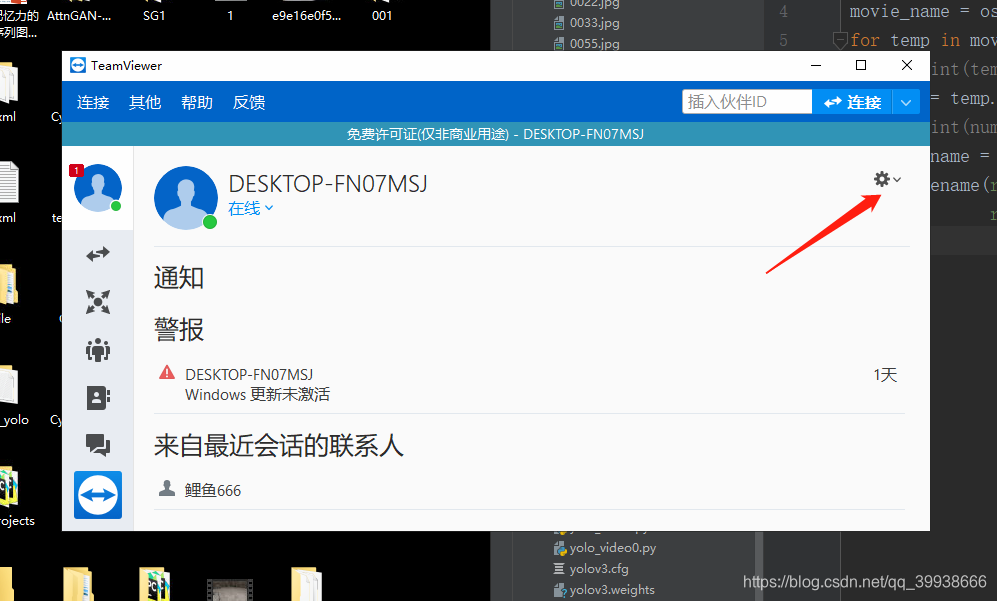The height and width of the screenshot is (601, 997).
Task: Select 0055.jpg in the IDE file tree
Action: [x=586, y=44]
